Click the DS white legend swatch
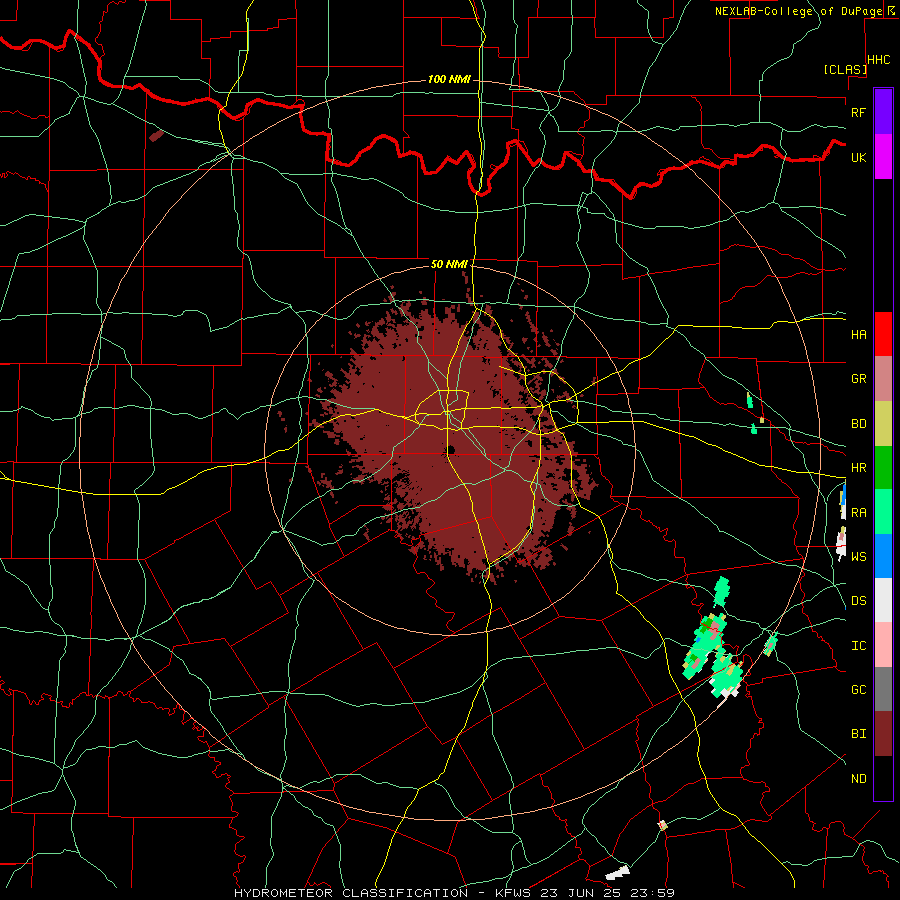Viewport: 900px width, 900px height. pyautogui.click(x=883, y=600)
